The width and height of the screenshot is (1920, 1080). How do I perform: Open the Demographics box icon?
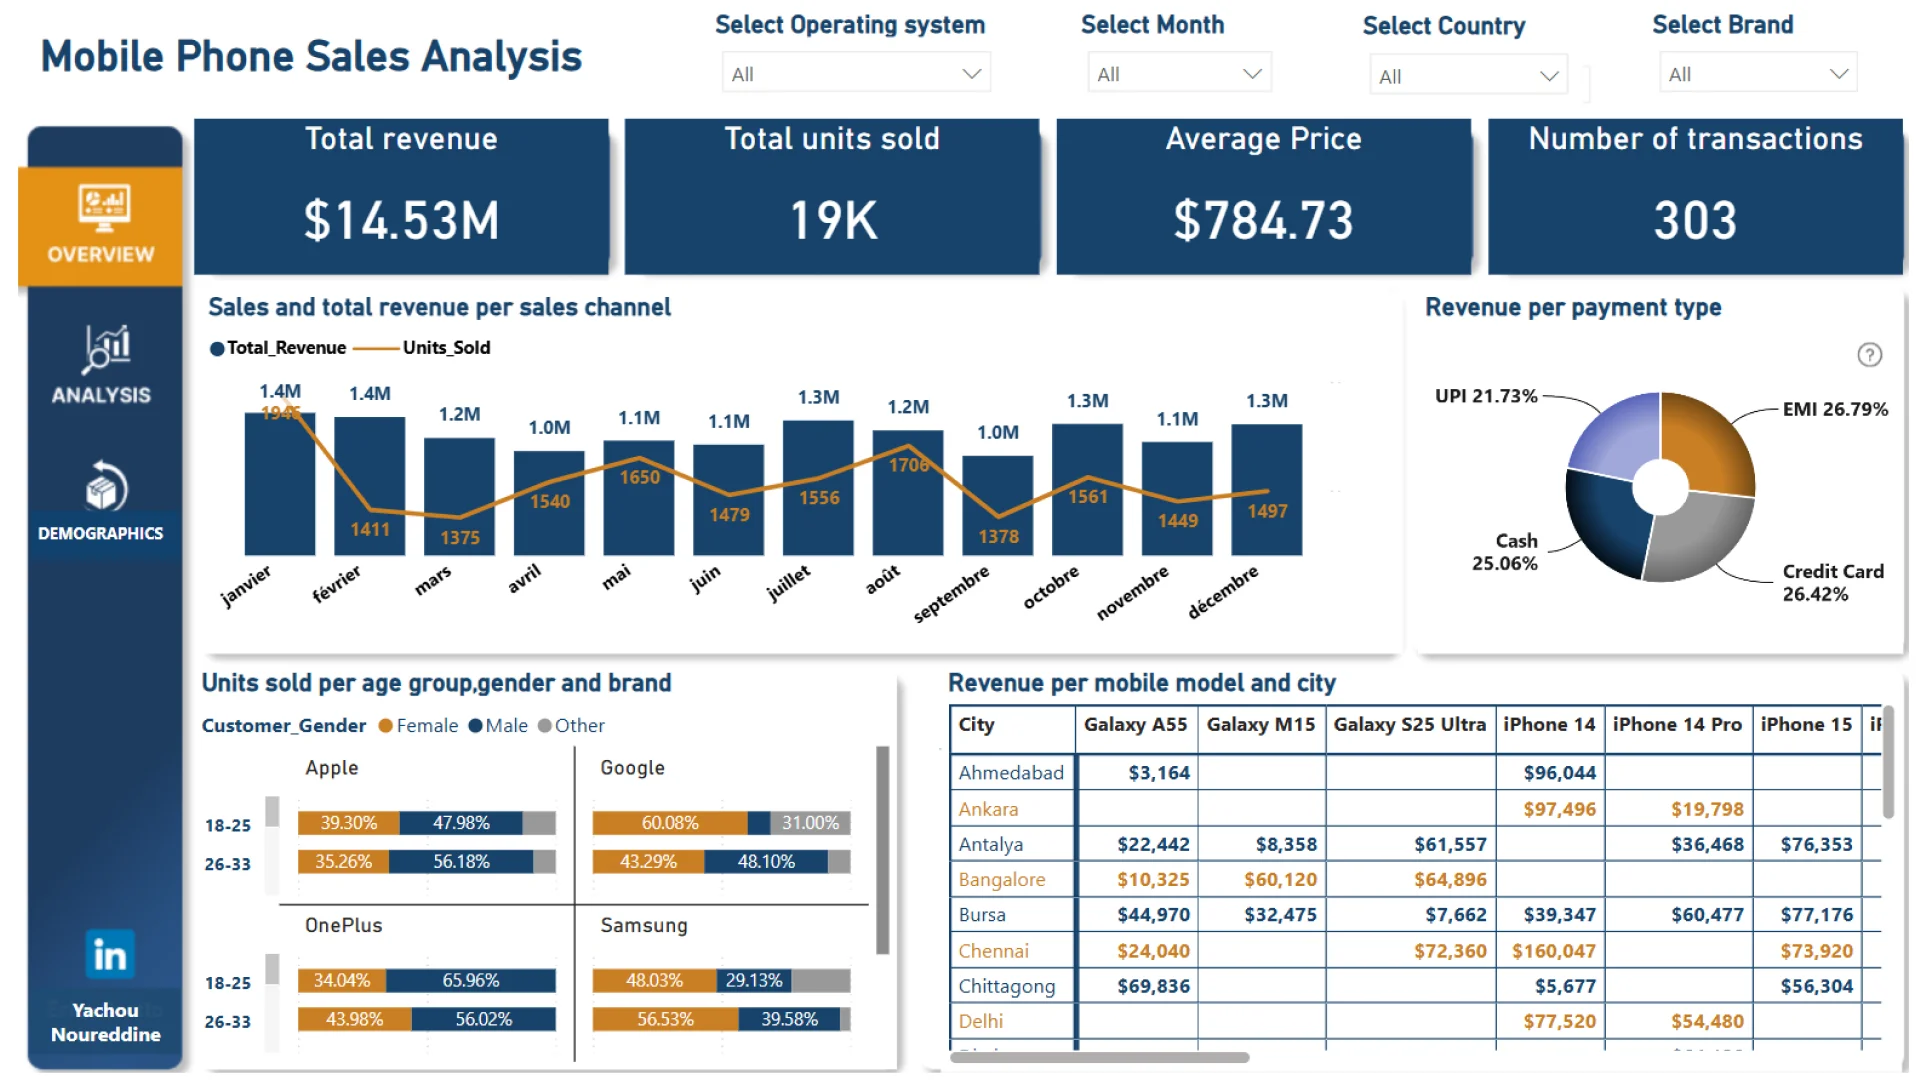105,487
